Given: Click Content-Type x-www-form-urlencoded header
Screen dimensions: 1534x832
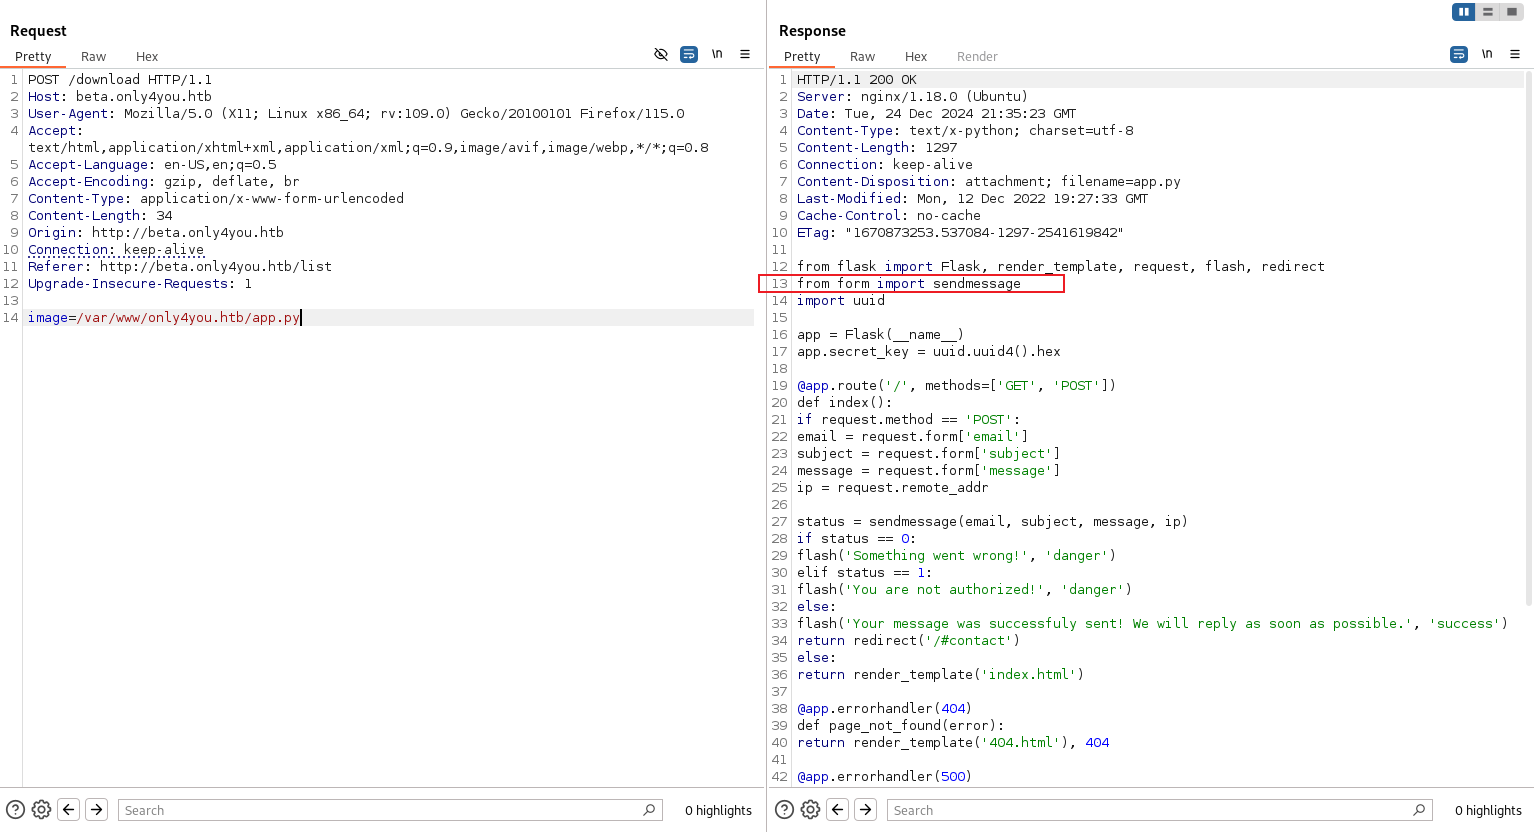Looking at the screenshot, I should (x=216, y=198).
